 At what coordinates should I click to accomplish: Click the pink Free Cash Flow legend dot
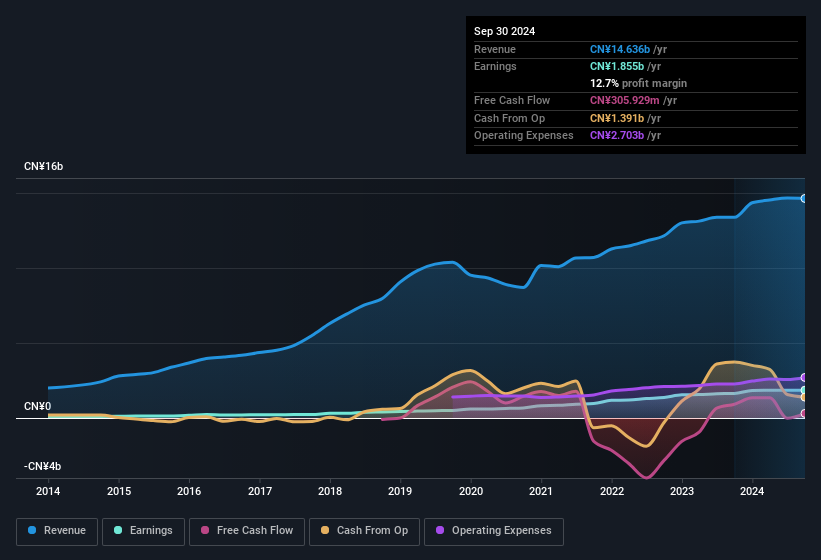(x=206, y=531)
